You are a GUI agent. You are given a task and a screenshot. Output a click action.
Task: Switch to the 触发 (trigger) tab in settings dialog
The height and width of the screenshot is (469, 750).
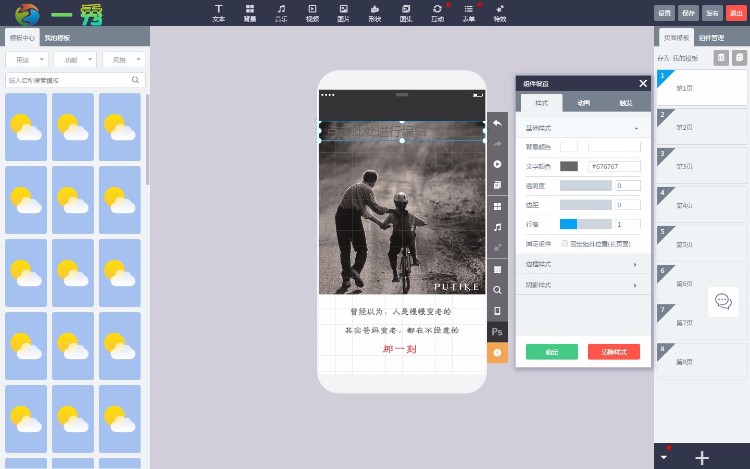click(x=626, y=103)
